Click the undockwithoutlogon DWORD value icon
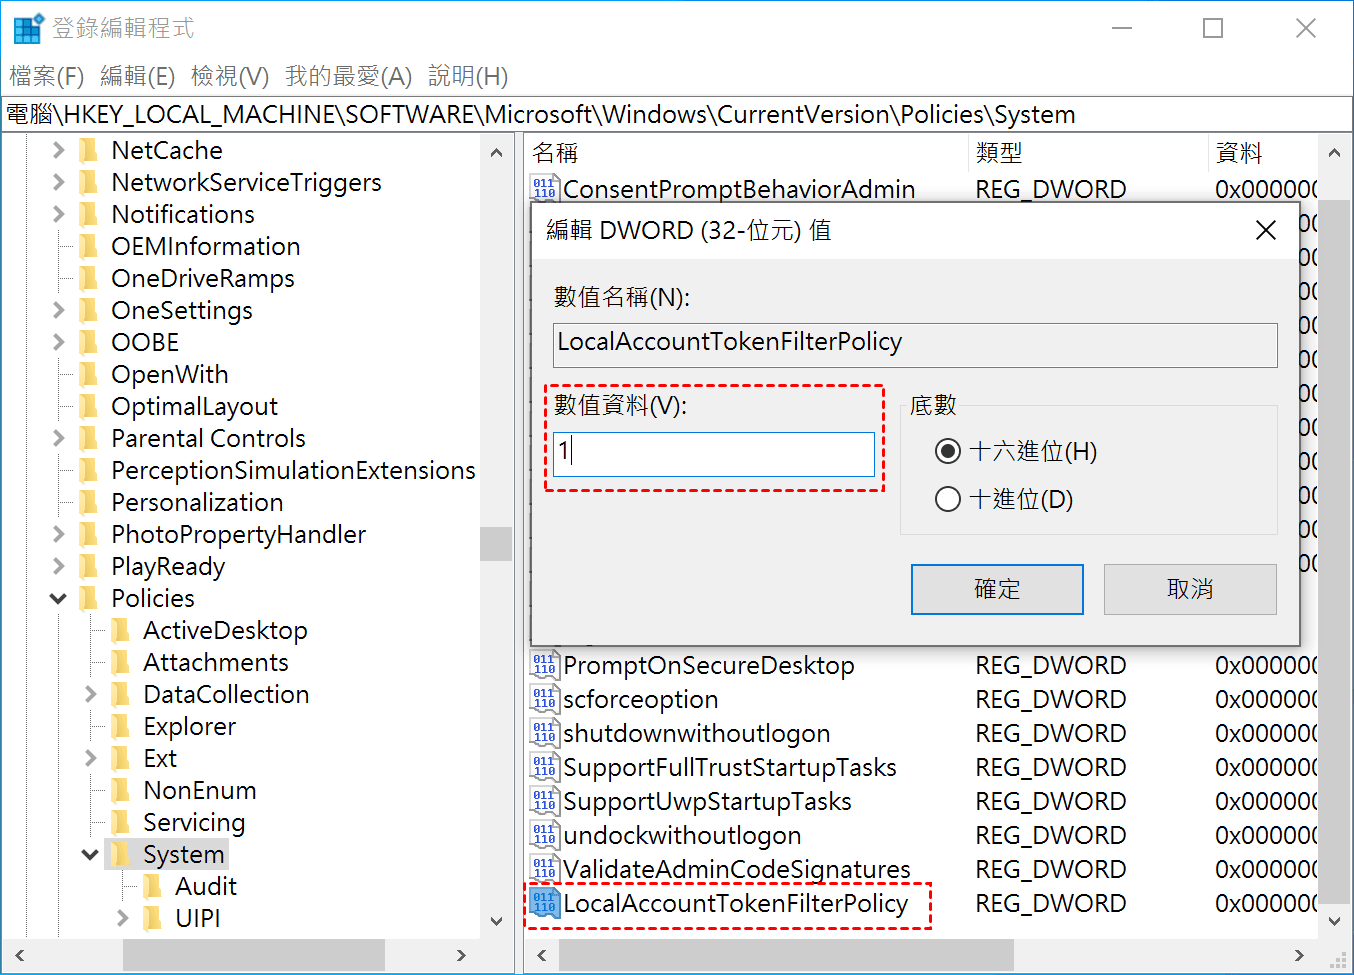This screenshot has width=1354, height=975. 544,835
